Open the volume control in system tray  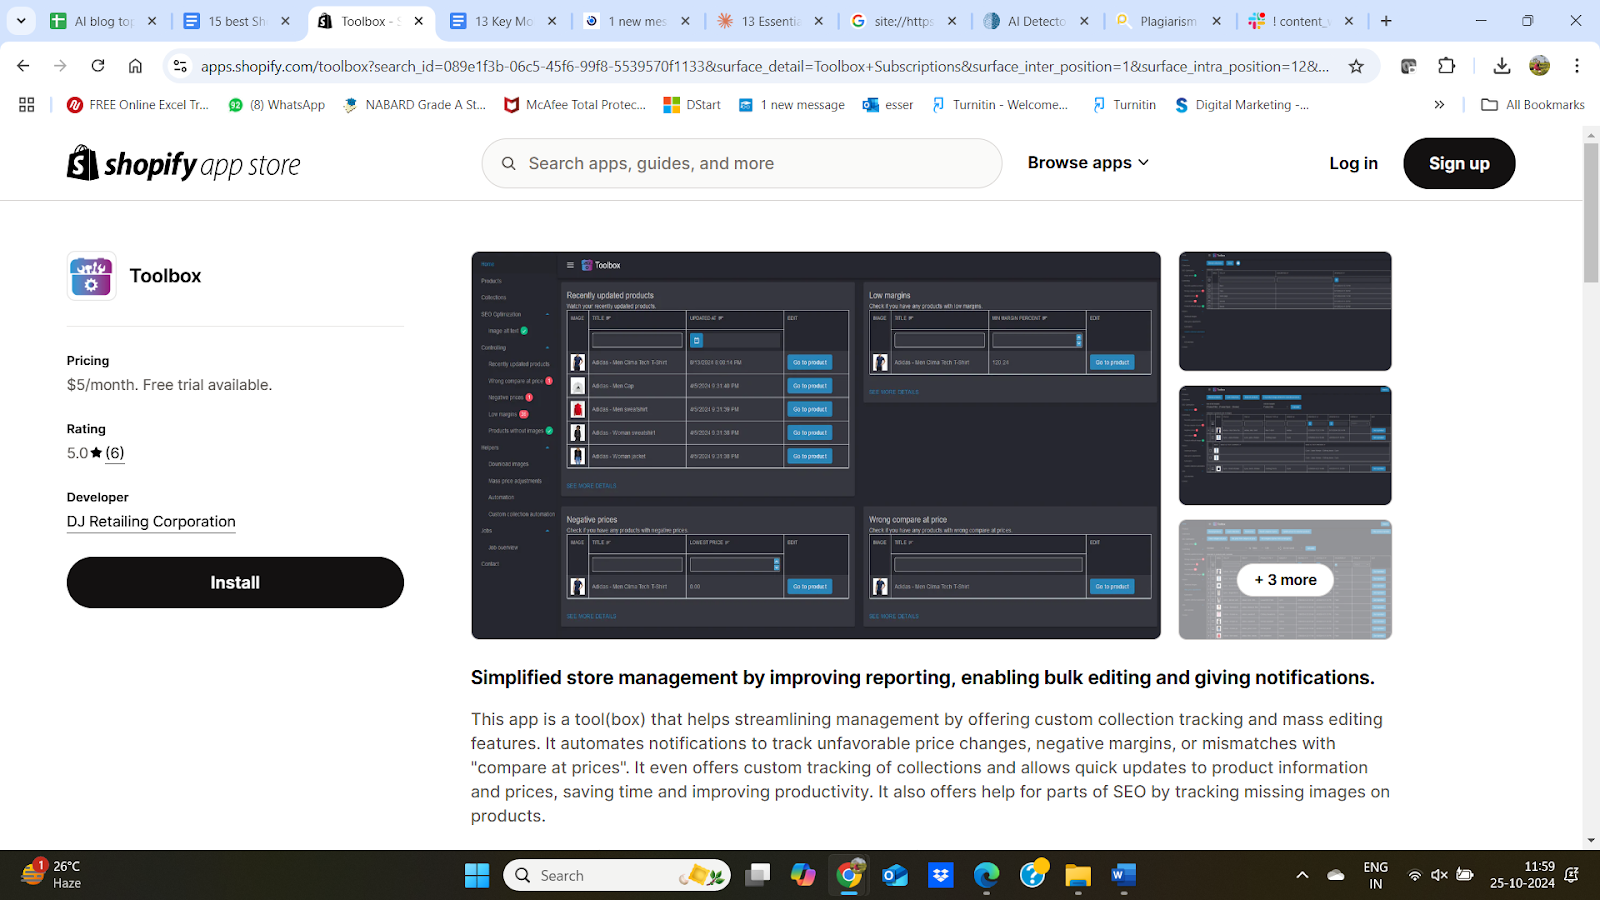coord(1439,875)
